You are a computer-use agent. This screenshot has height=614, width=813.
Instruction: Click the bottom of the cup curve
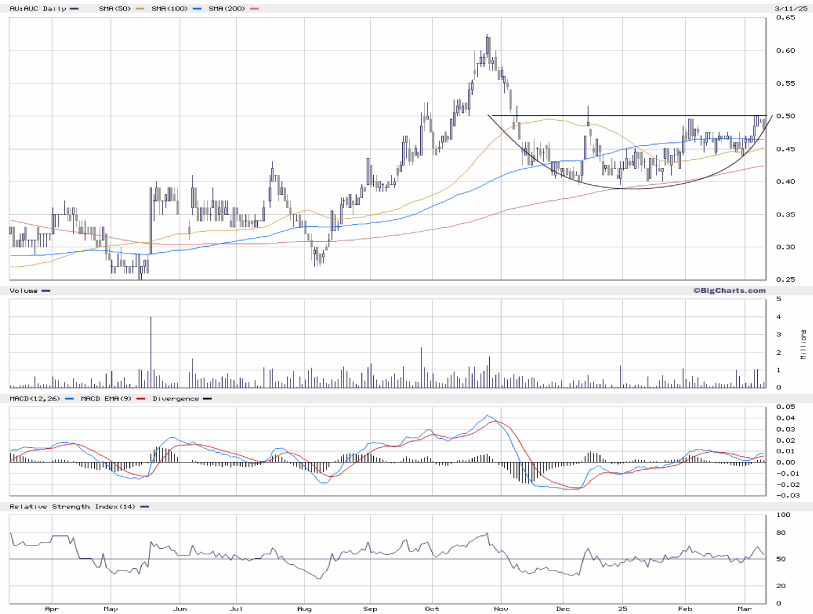[625, 187]
